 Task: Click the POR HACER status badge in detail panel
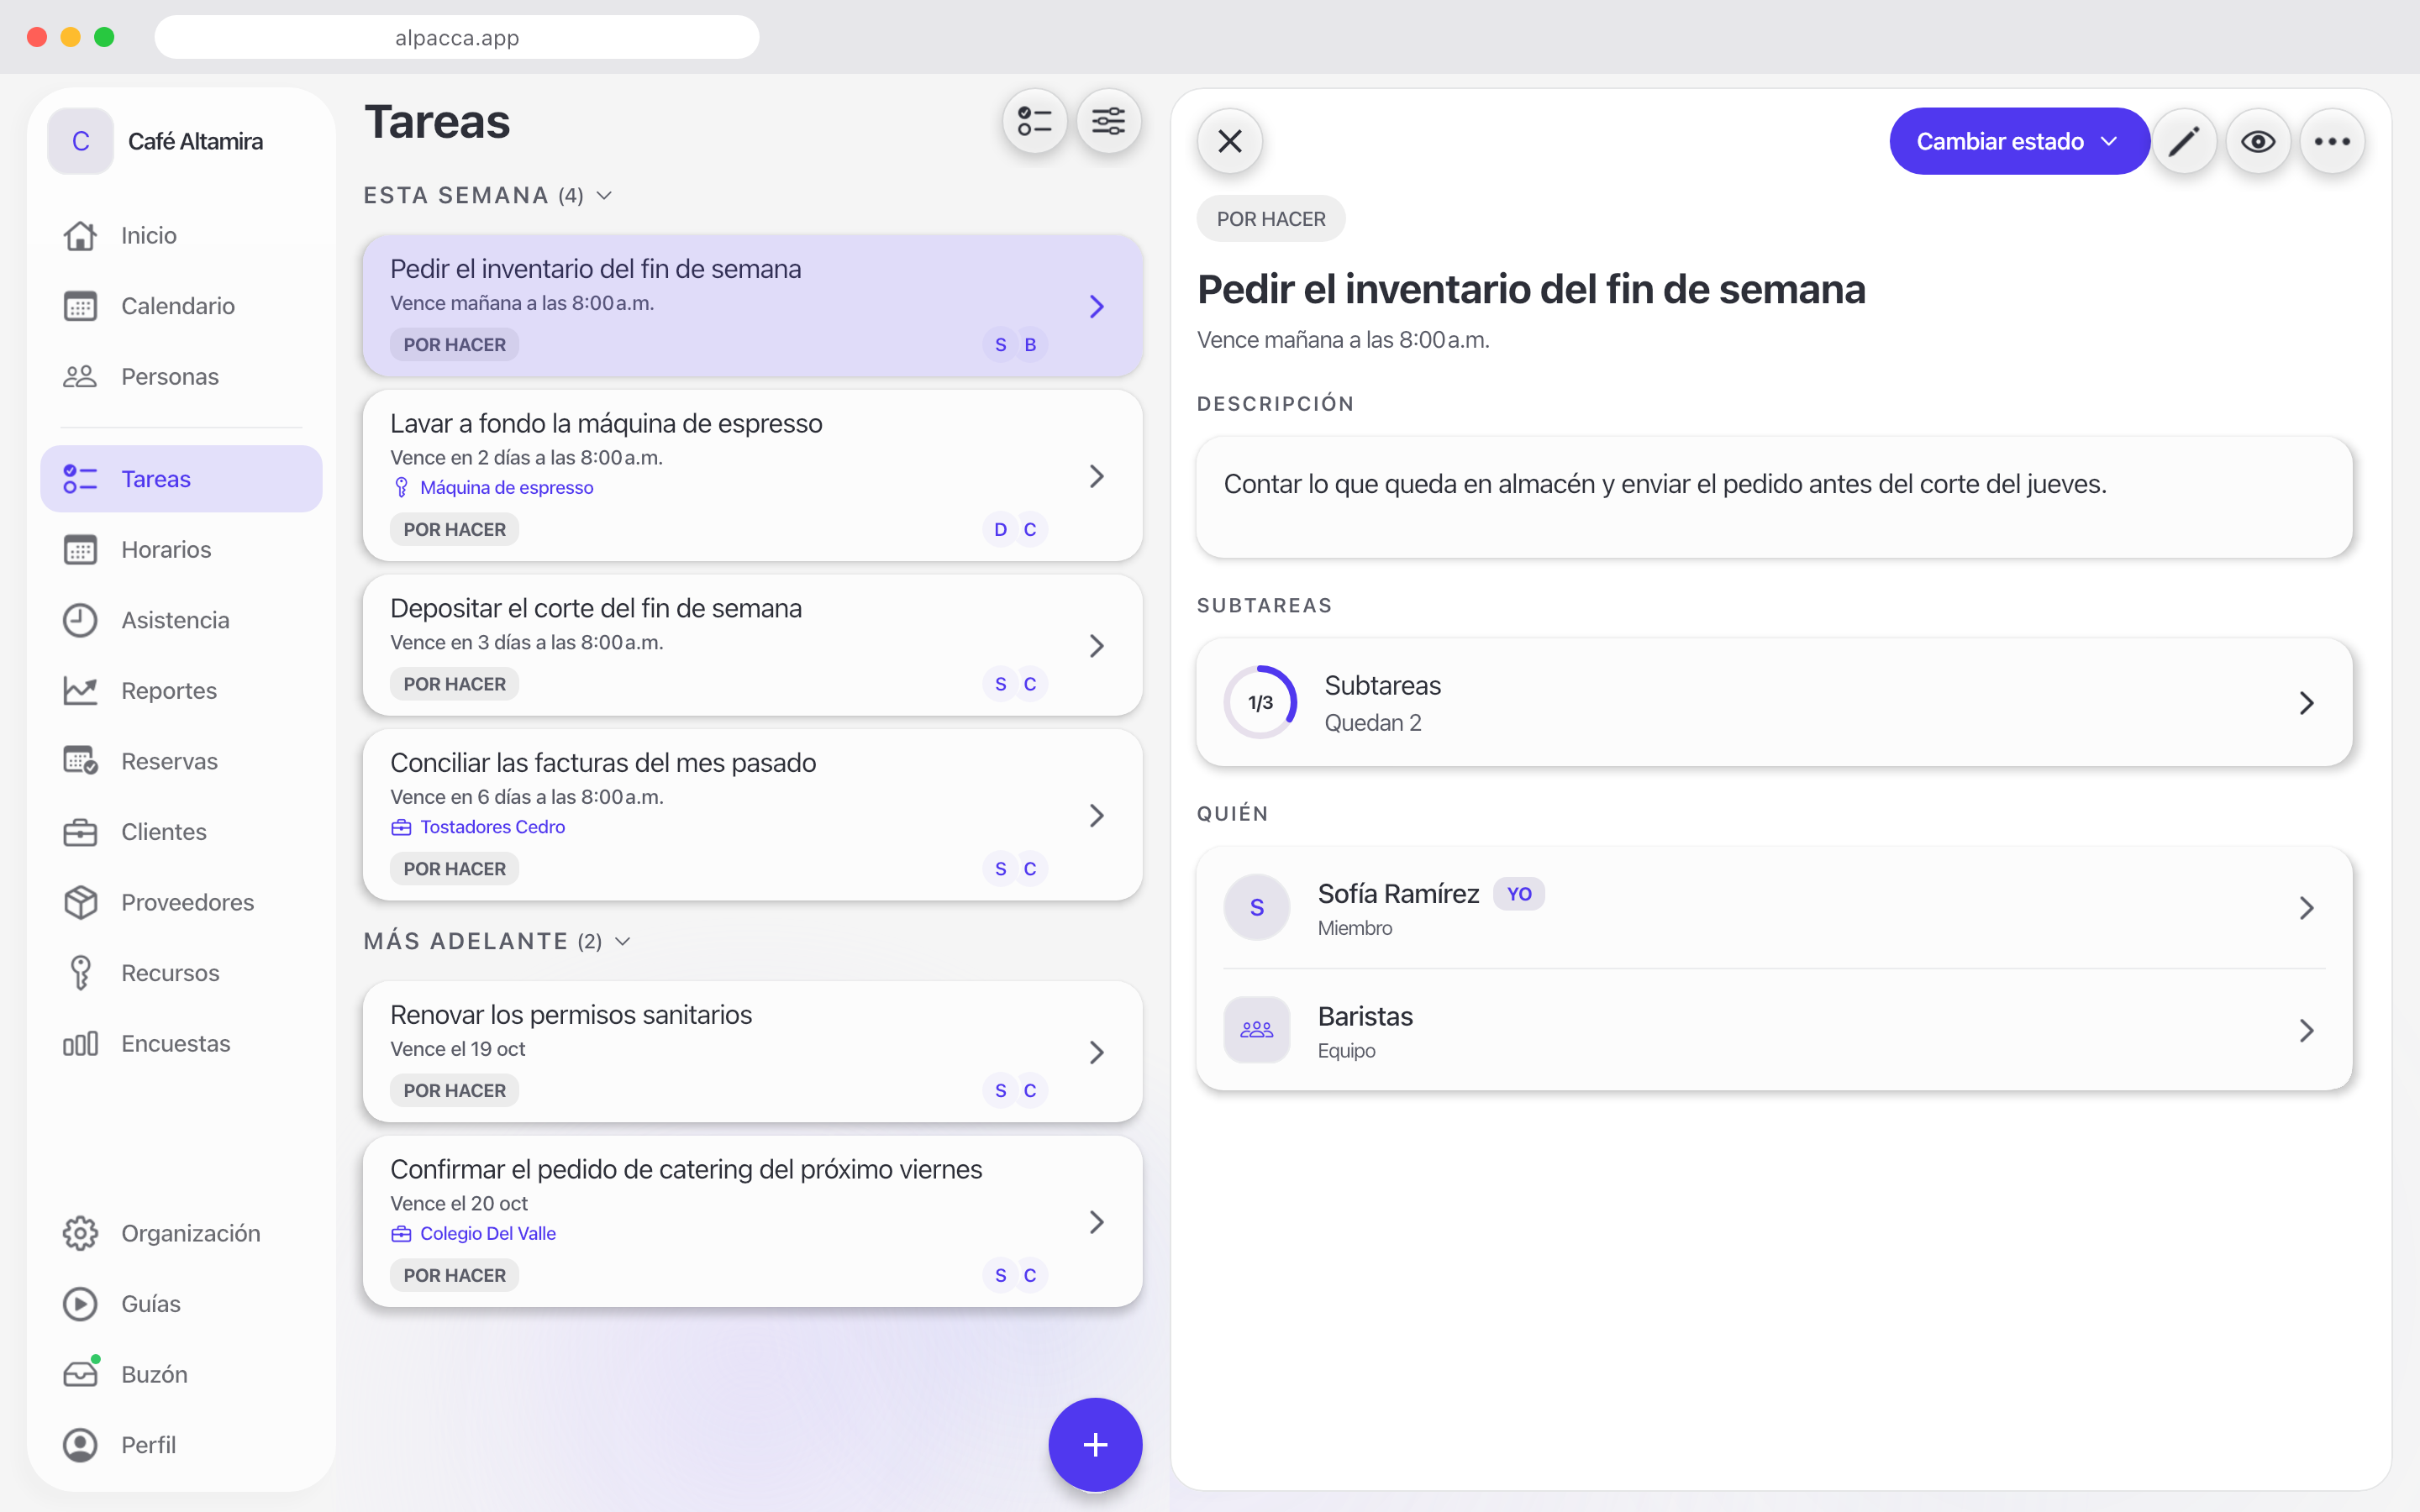click(1270, 218)
